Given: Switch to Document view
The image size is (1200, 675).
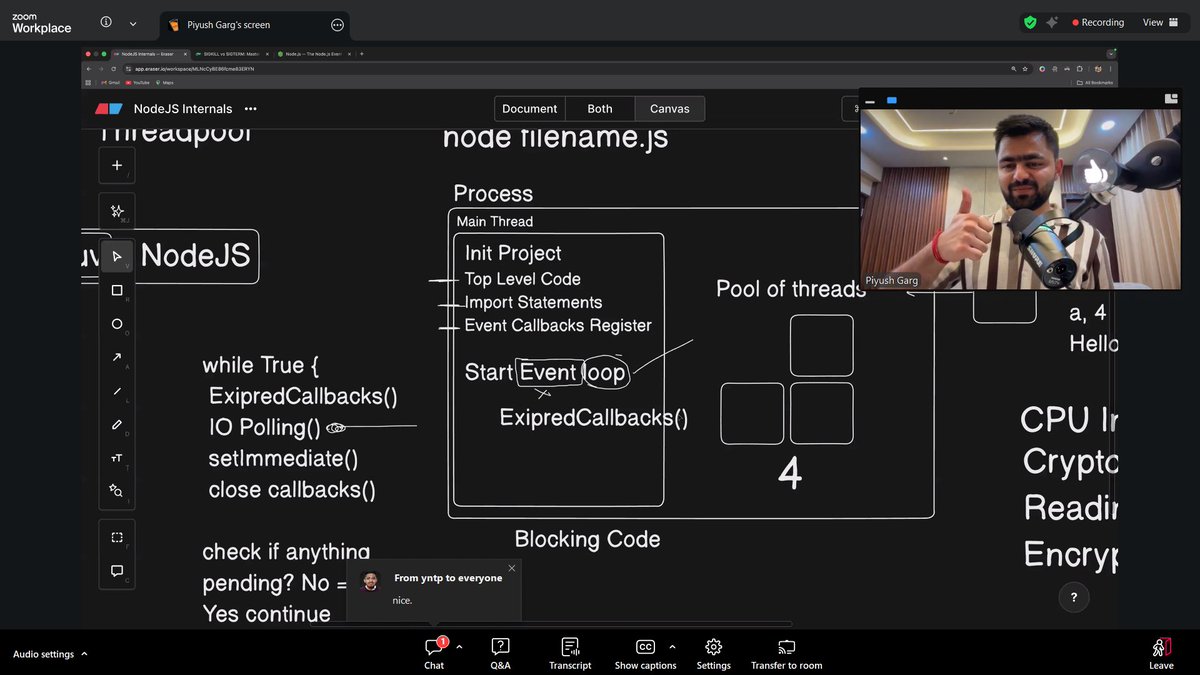Looking at the screenshot, I should 530,109.
